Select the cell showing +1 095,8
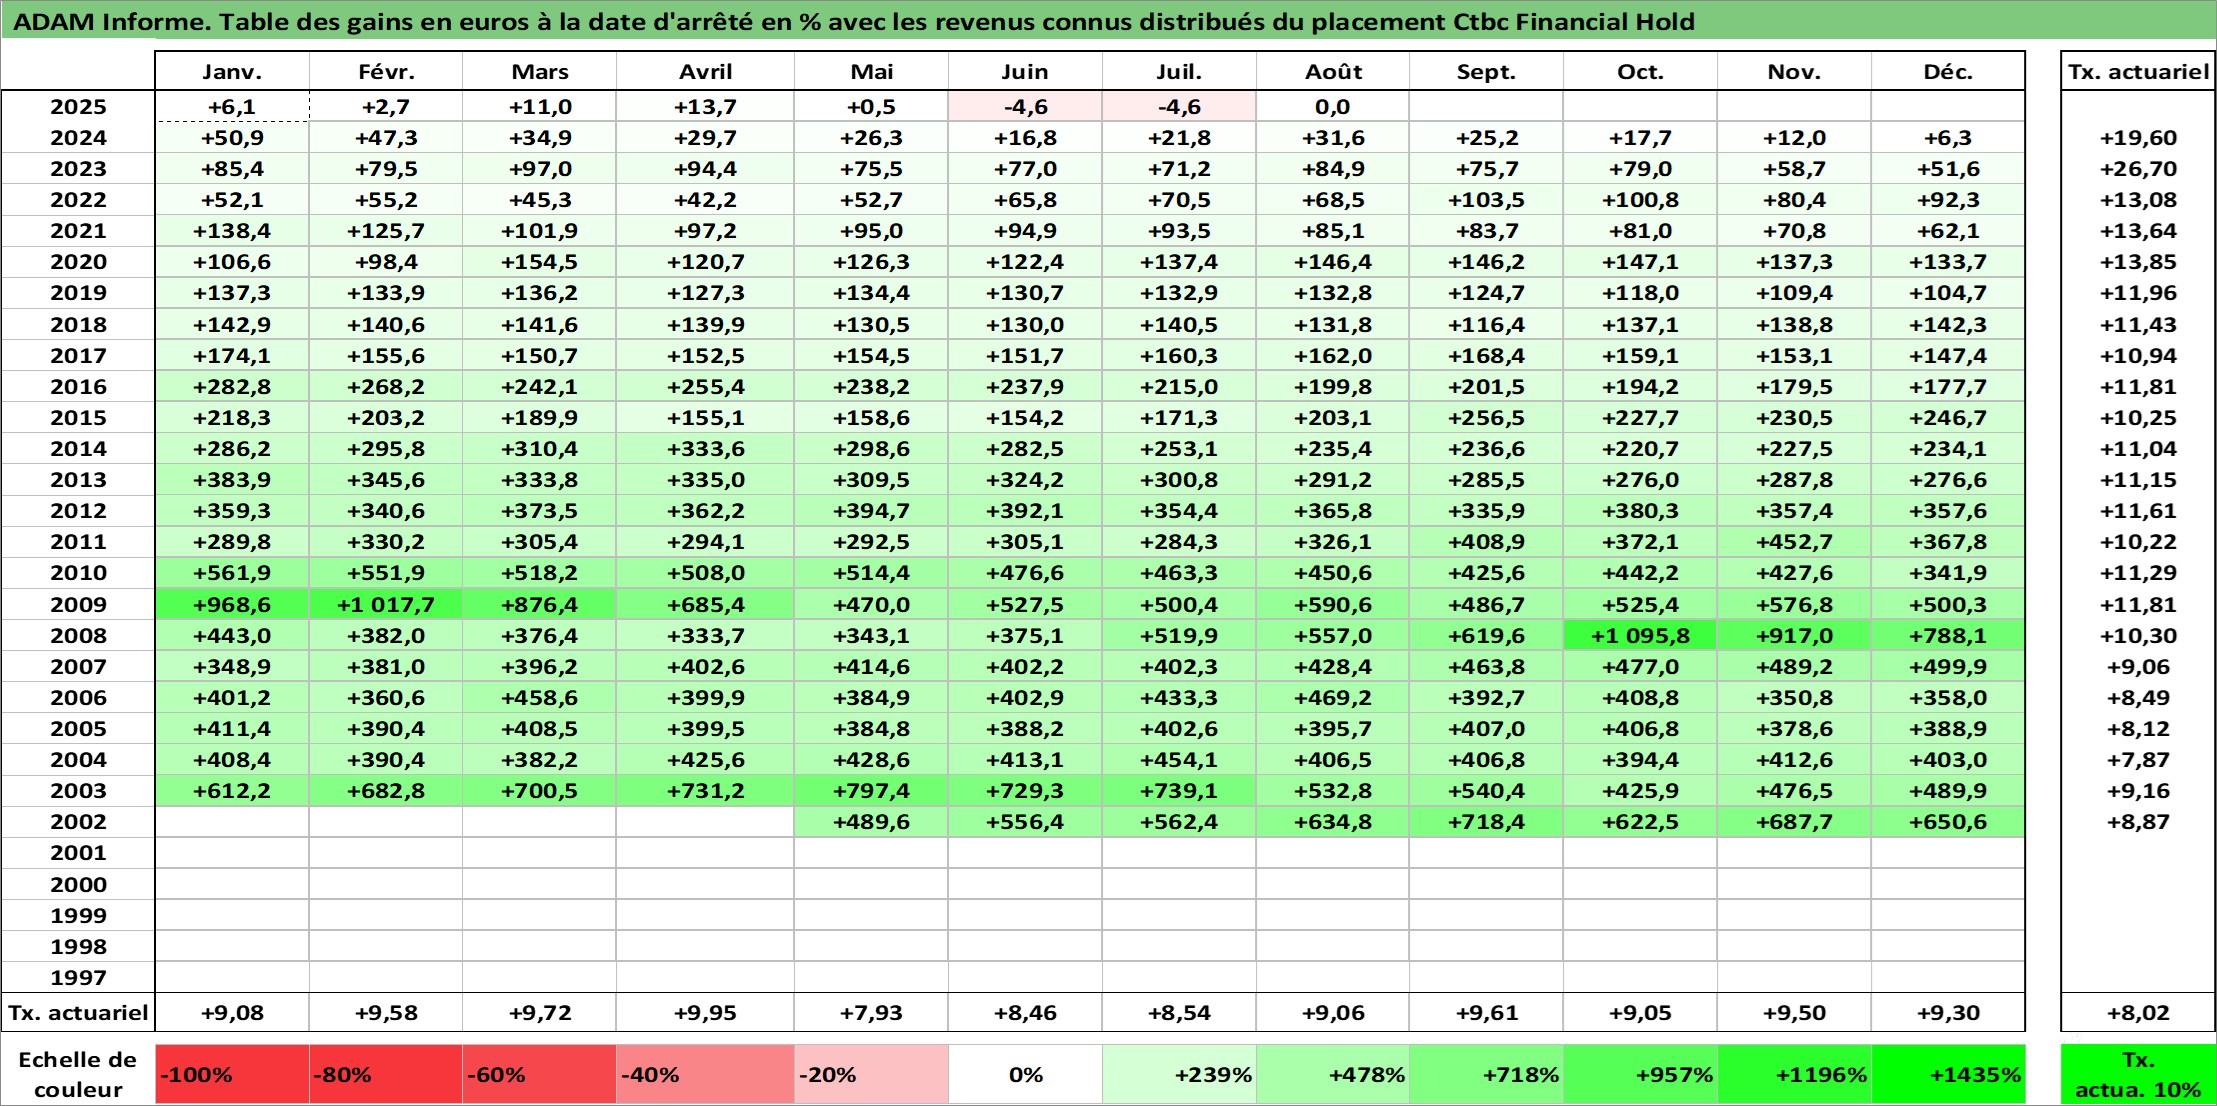Viewport: 2217px width, 1106px height. tap(1640, 635)
